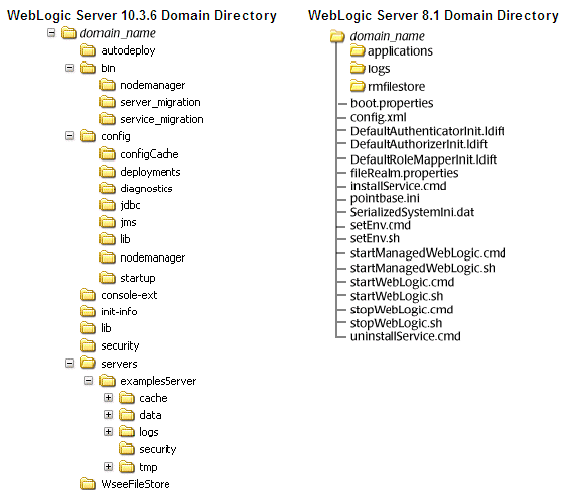567x498 pixels.
Task: Click the pointbase.ini file entry
Action: (x=385, y=199)
